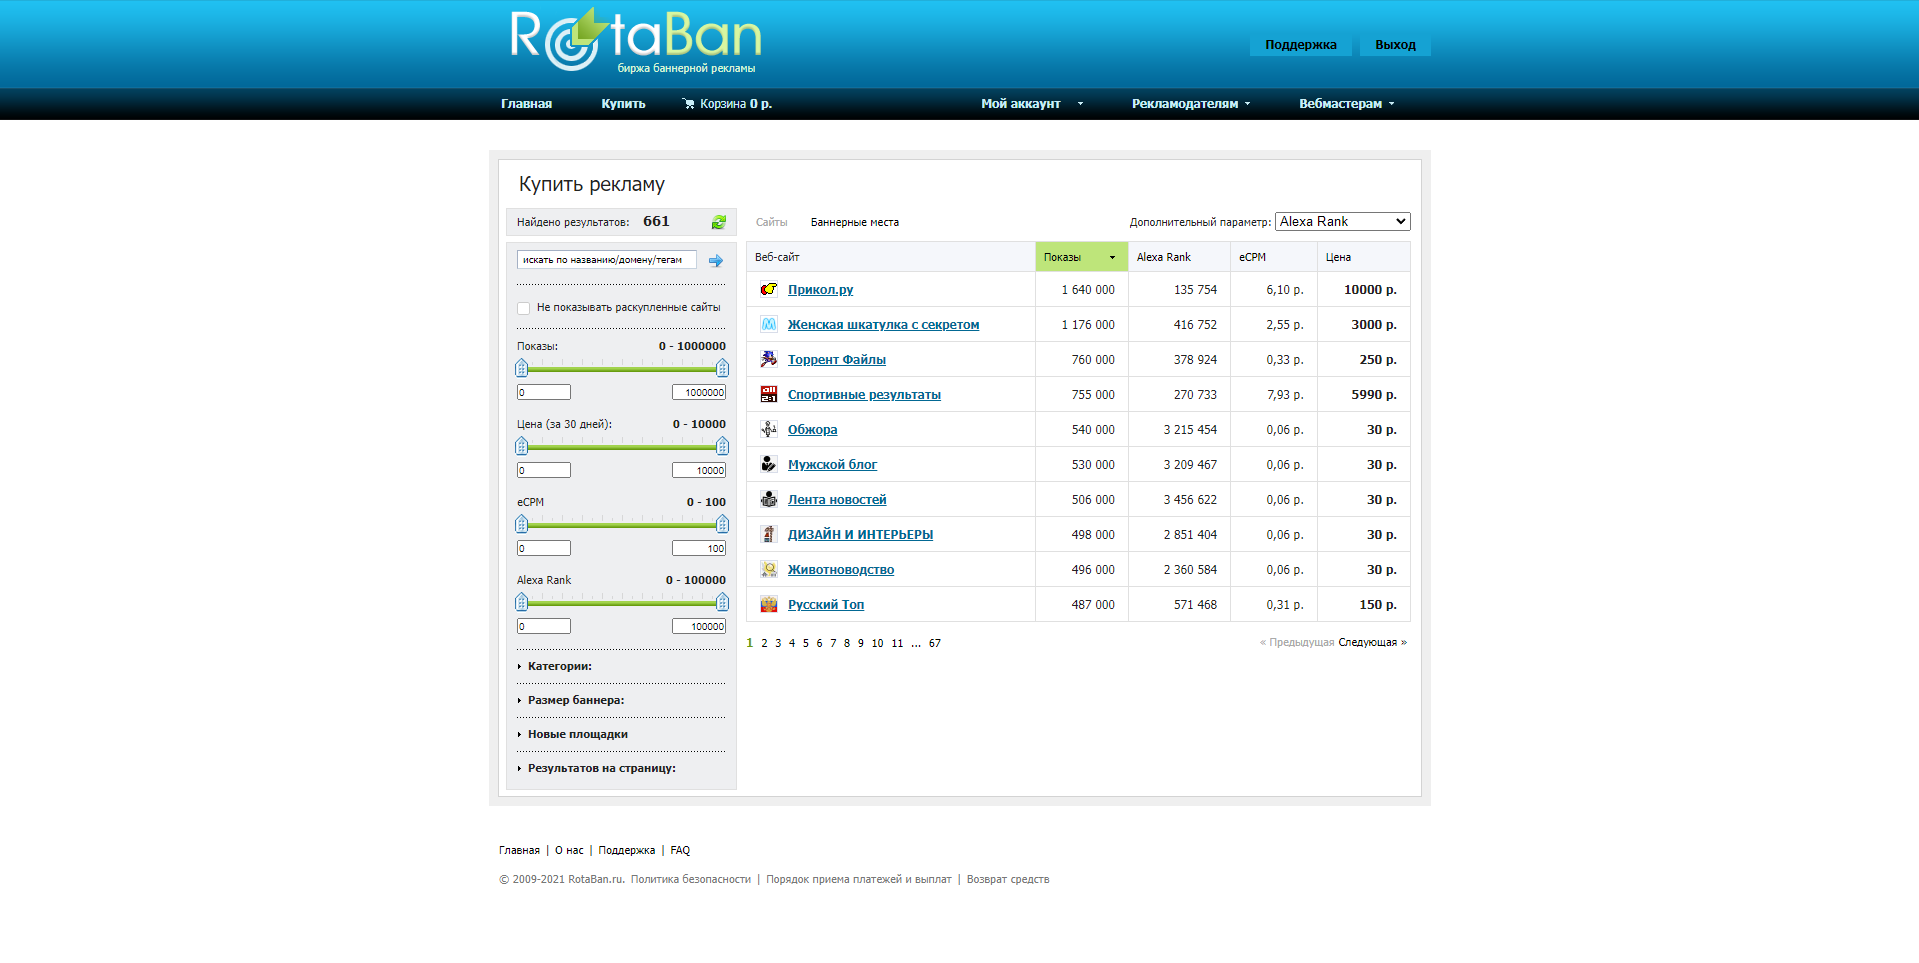Click the Выход logout button
The image size is (1919, 963).
point(1395,45)
